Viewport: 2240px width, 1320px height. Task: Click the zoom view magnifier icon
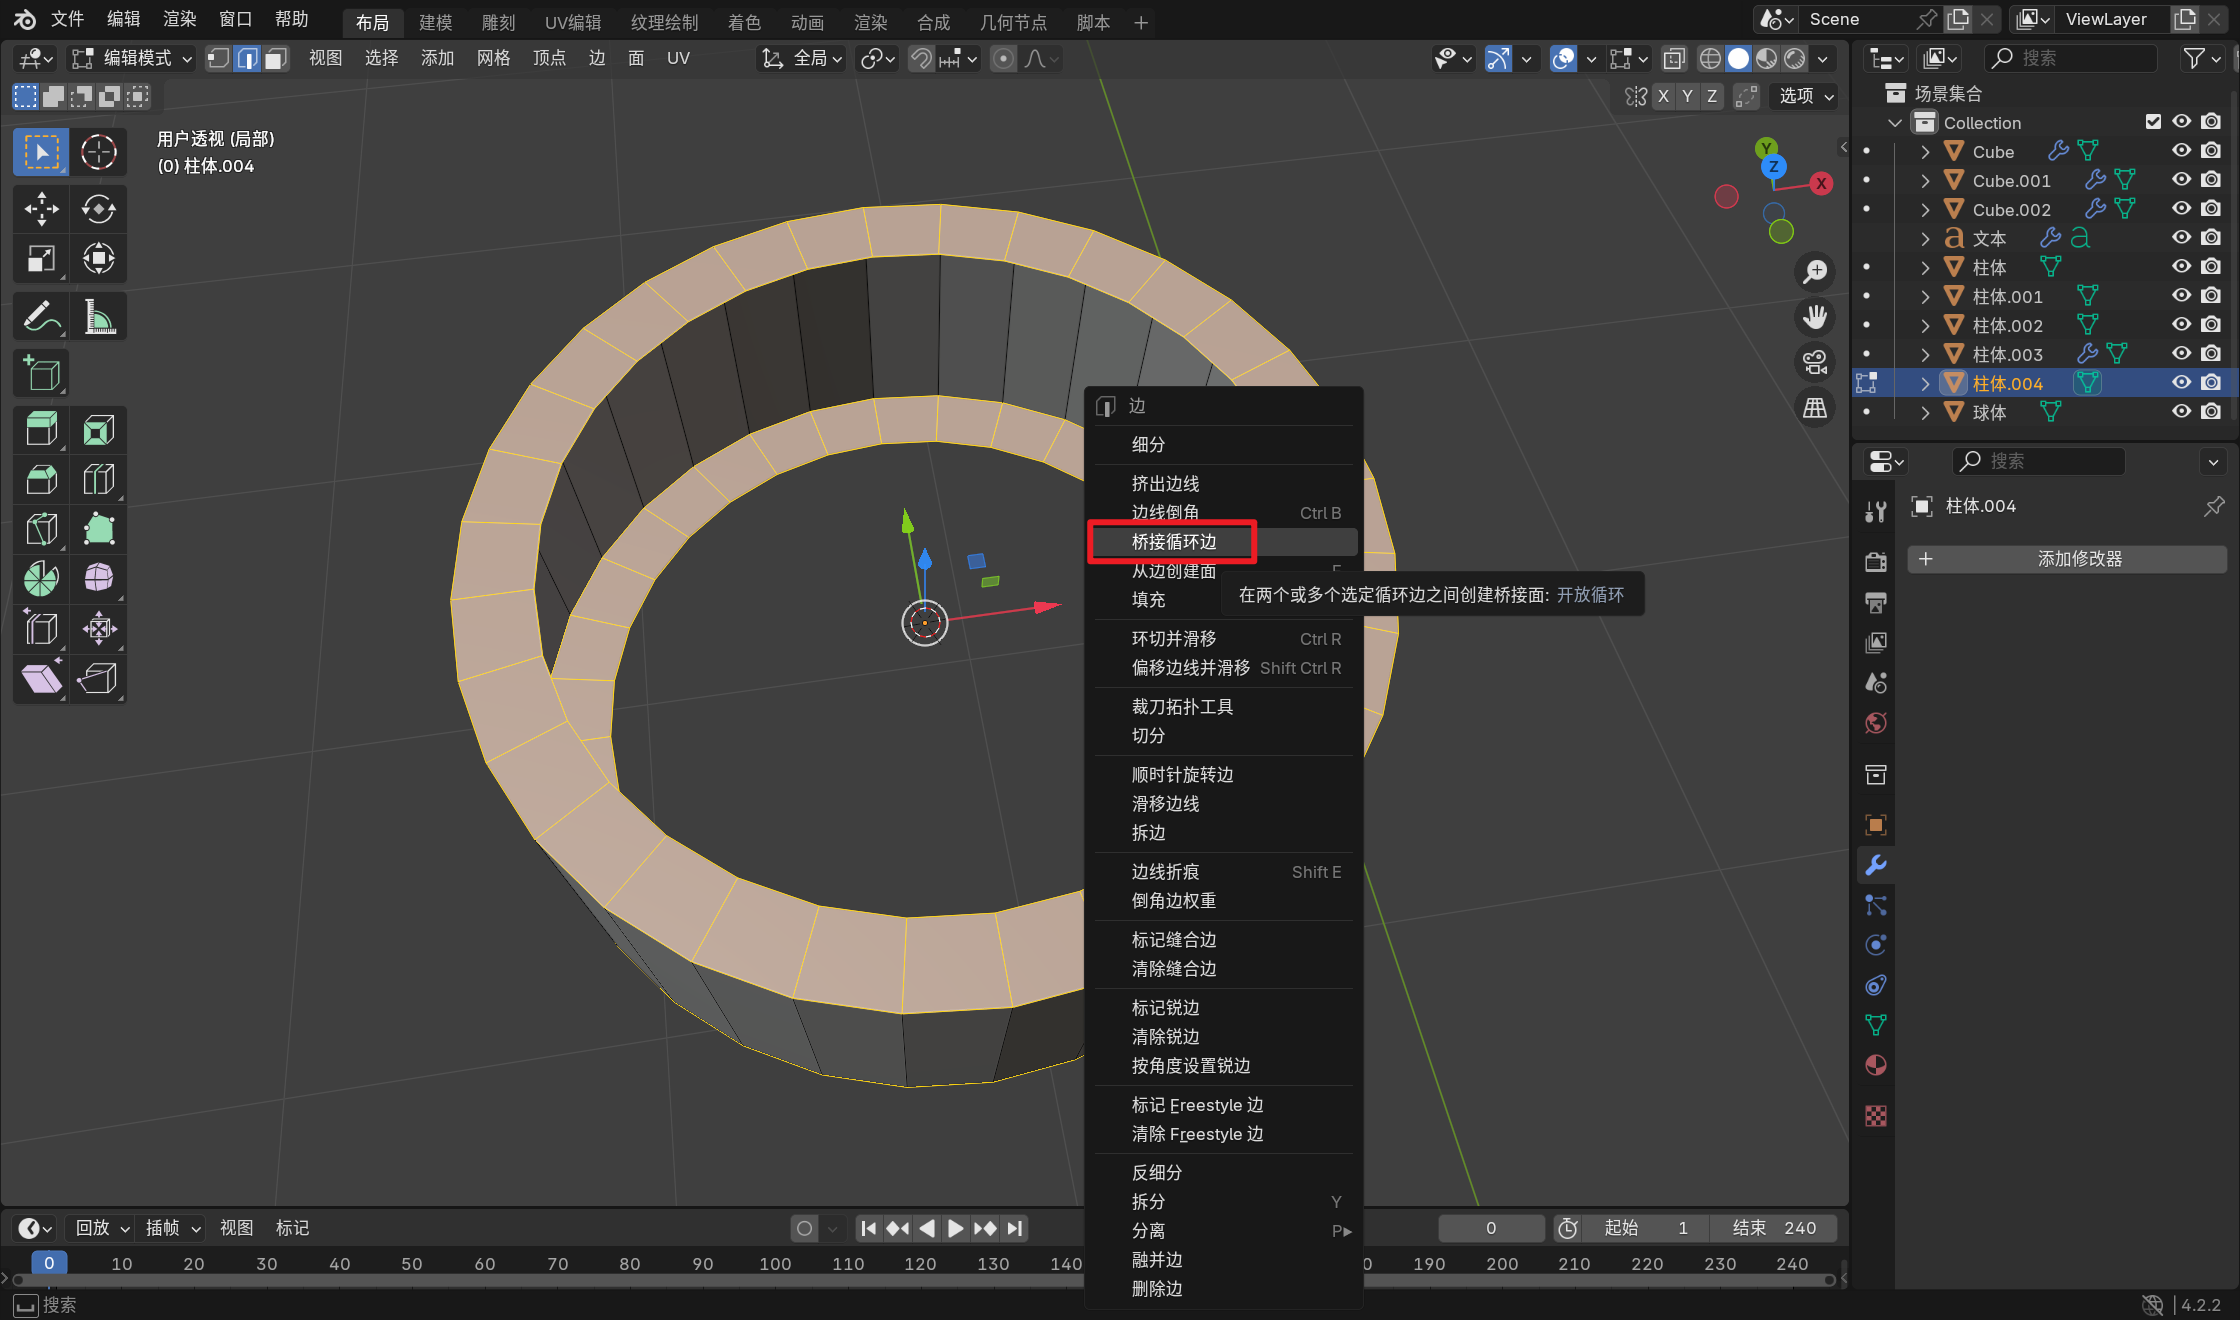point(1815,272)
